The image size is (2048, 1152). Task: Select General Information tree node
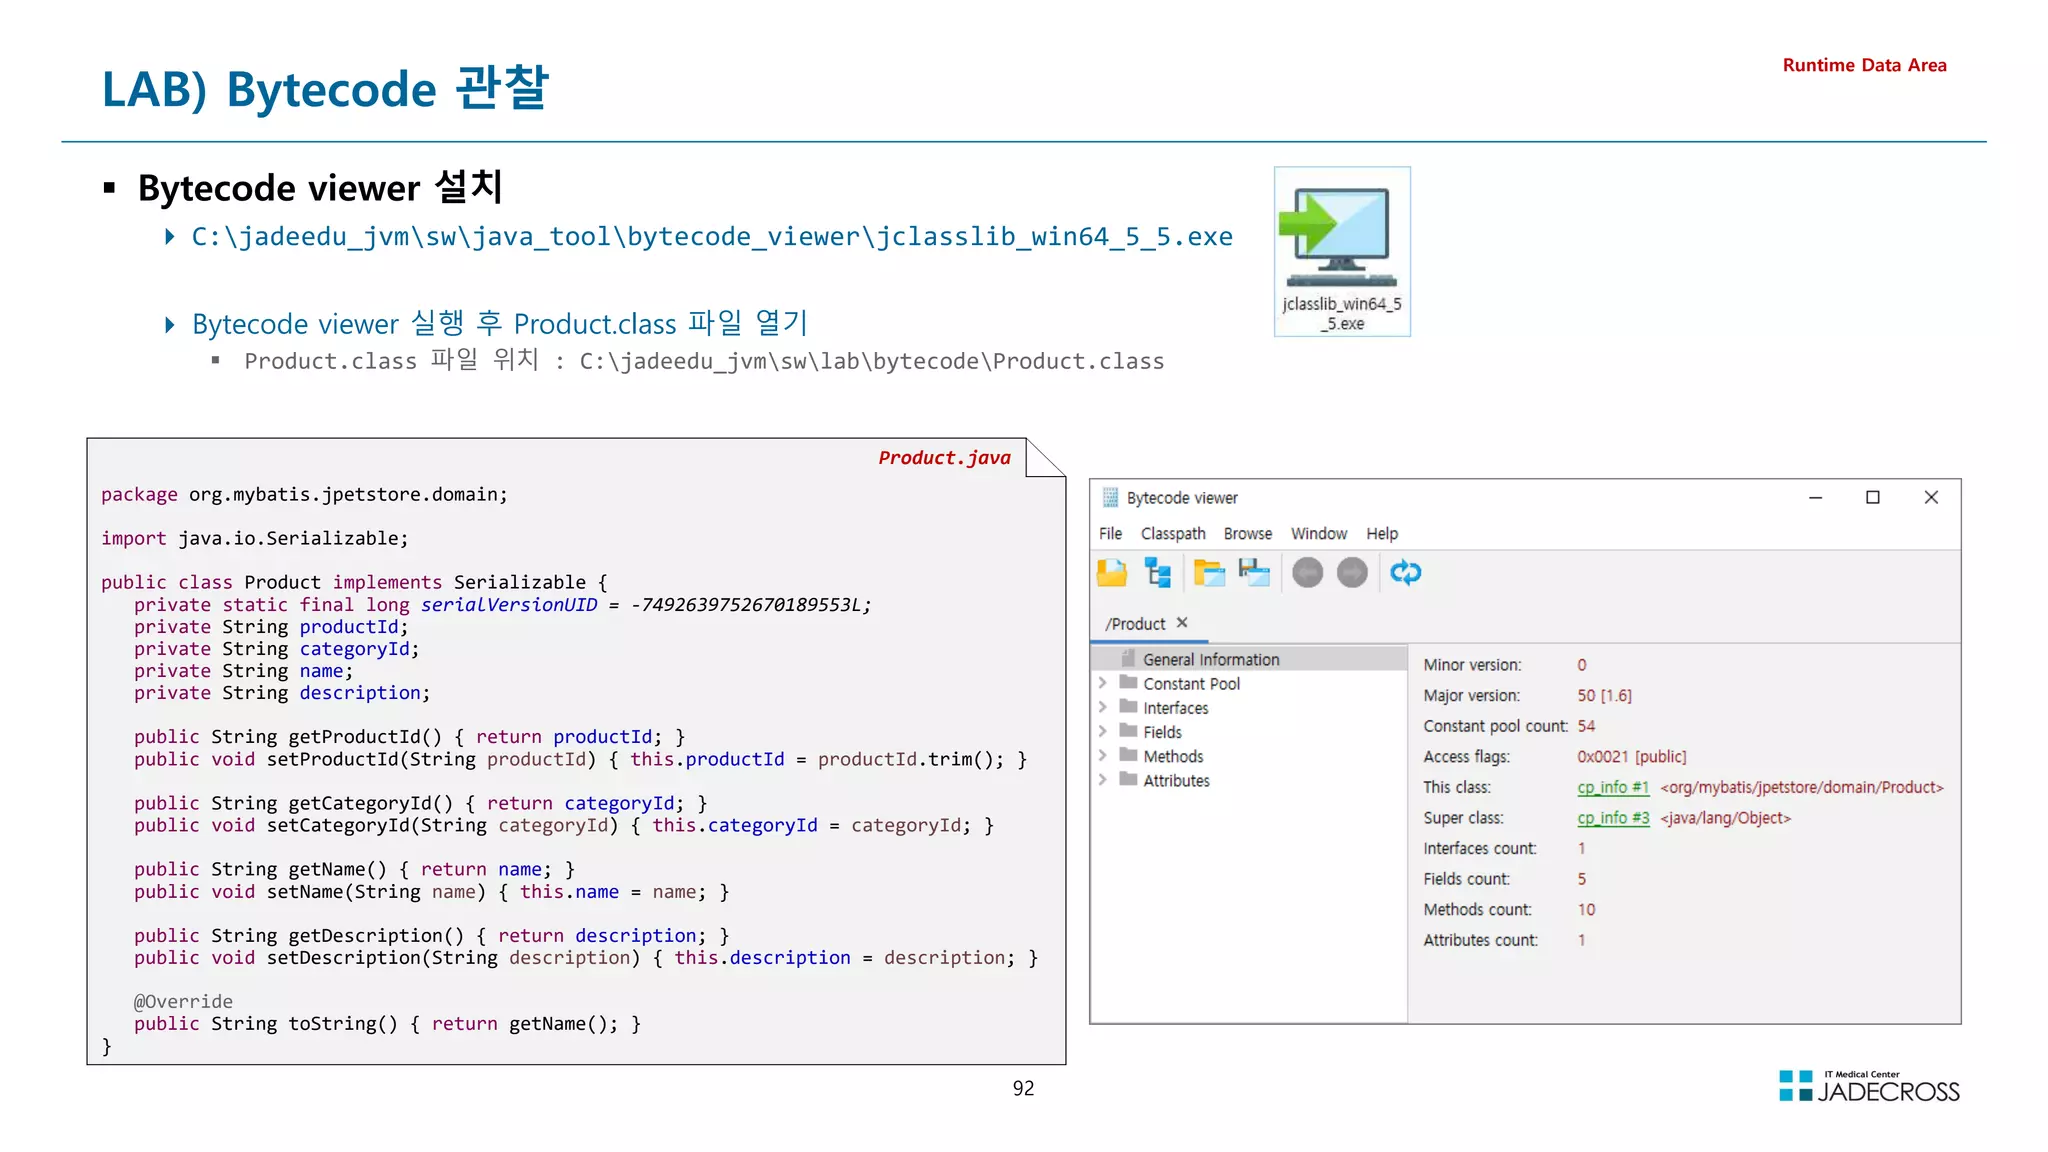[1250, 659]
